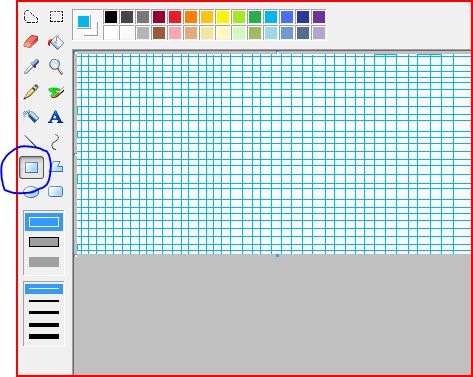The width and height of the screenshot is (473, 377).
Task: Pick the black color swatch
Action: click(x=111, y=17)
